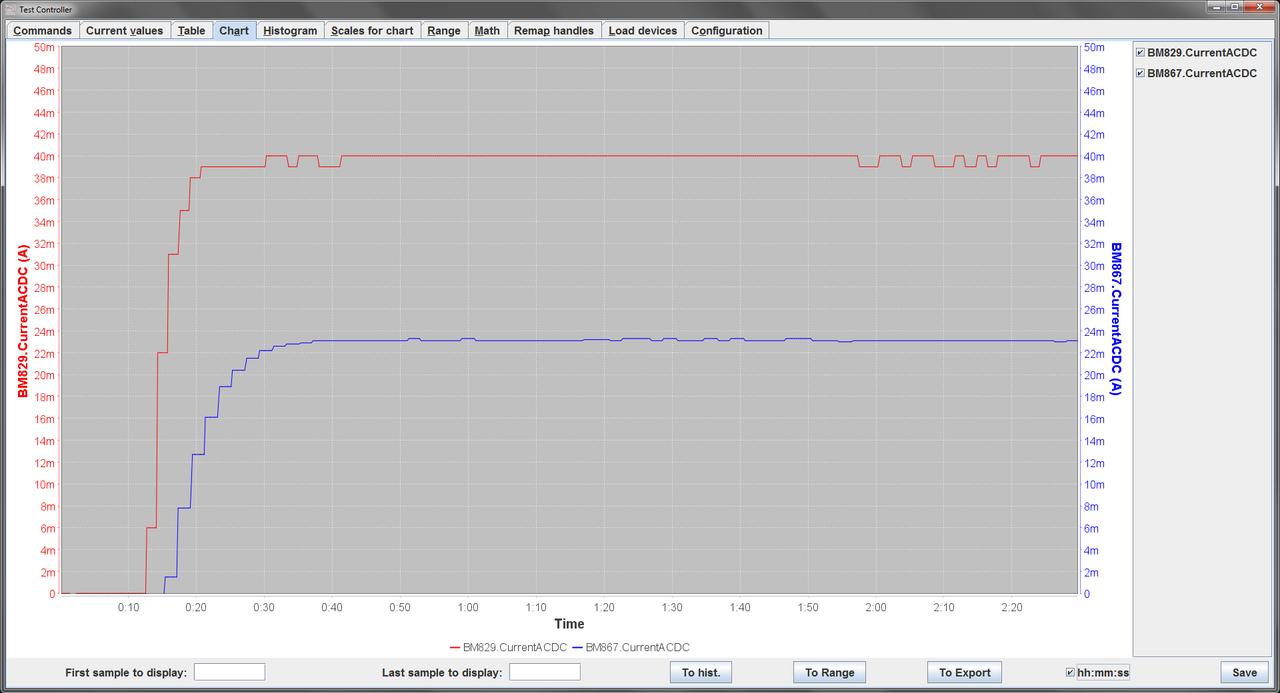Click the 2:00 time axis label

click(875, 607)
